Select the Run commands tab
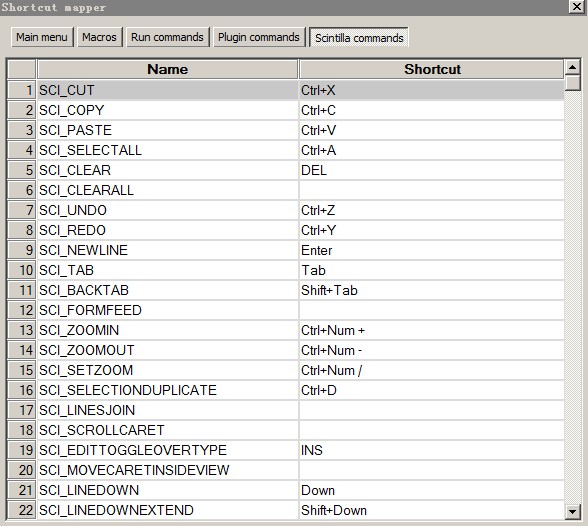 coord(167,37)
